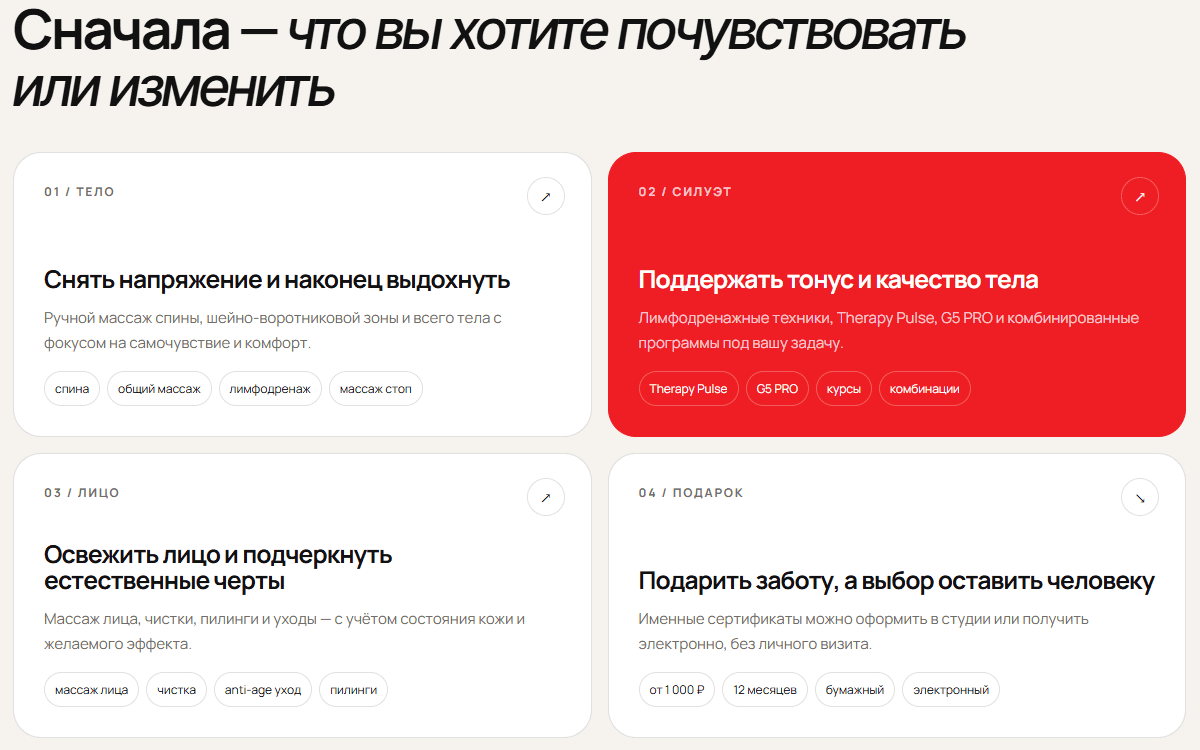Choose the "курсы" tag

[844, 389]
